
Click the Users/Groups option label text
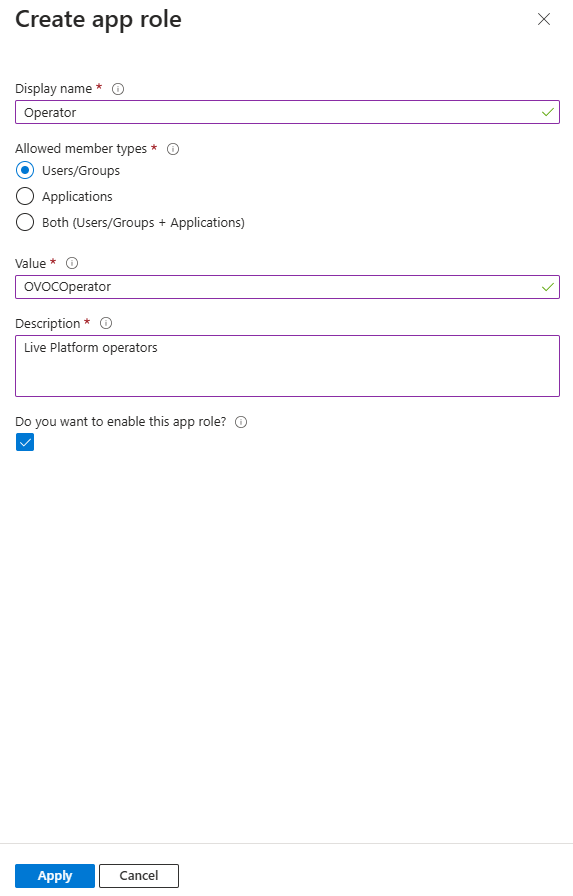[x=81, y=171]
